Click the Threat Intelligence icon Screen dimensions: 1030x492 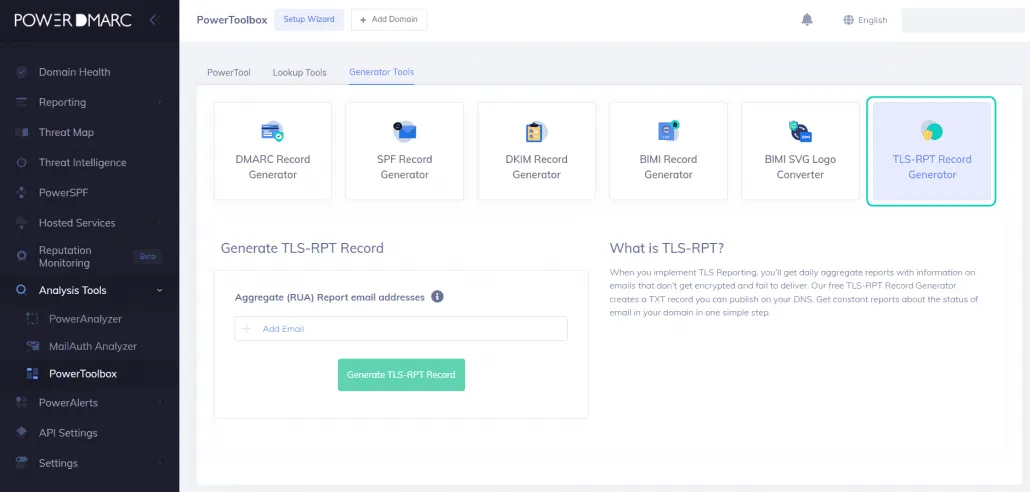22,163
